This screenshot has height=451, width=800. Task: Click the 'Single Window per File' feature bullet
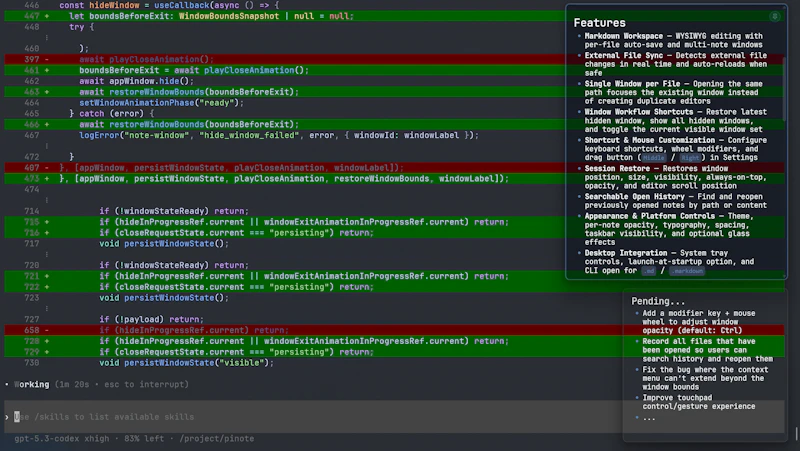pos(673,92)
